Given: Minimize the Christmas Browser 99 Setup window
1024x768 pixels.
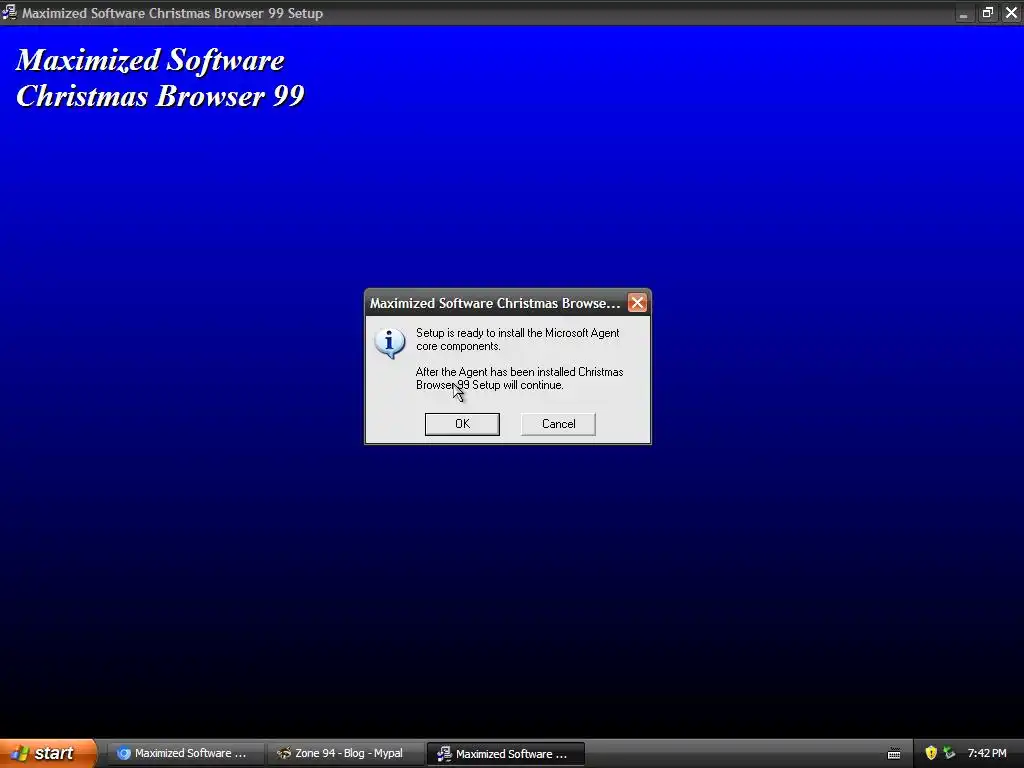Looking at the screenshot, I should coord(963,13).
